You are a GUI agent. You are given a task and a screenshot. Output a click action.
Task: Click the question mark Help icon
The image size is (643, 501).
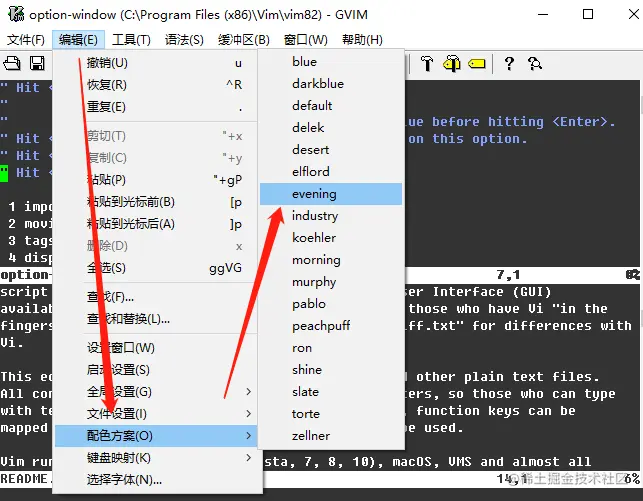pyautogui.click(x=509, y=64)
